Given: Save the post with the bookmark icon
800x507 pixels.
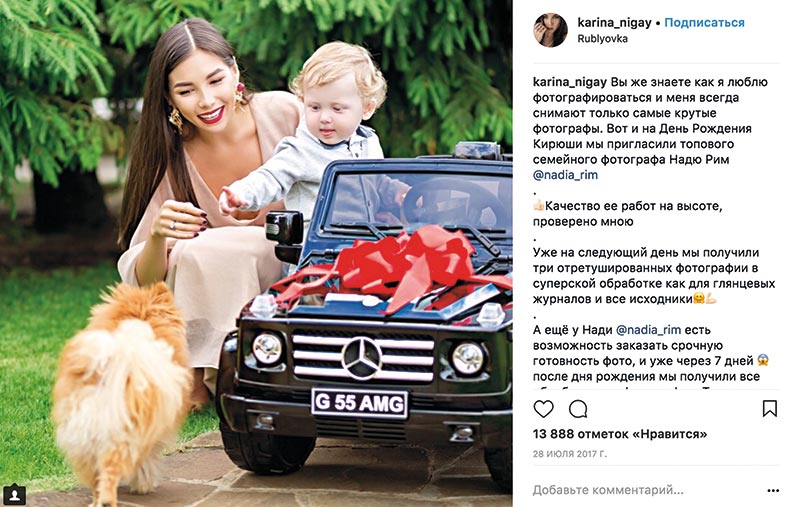Looking at the screenshot, I should (x=769, y=409).
